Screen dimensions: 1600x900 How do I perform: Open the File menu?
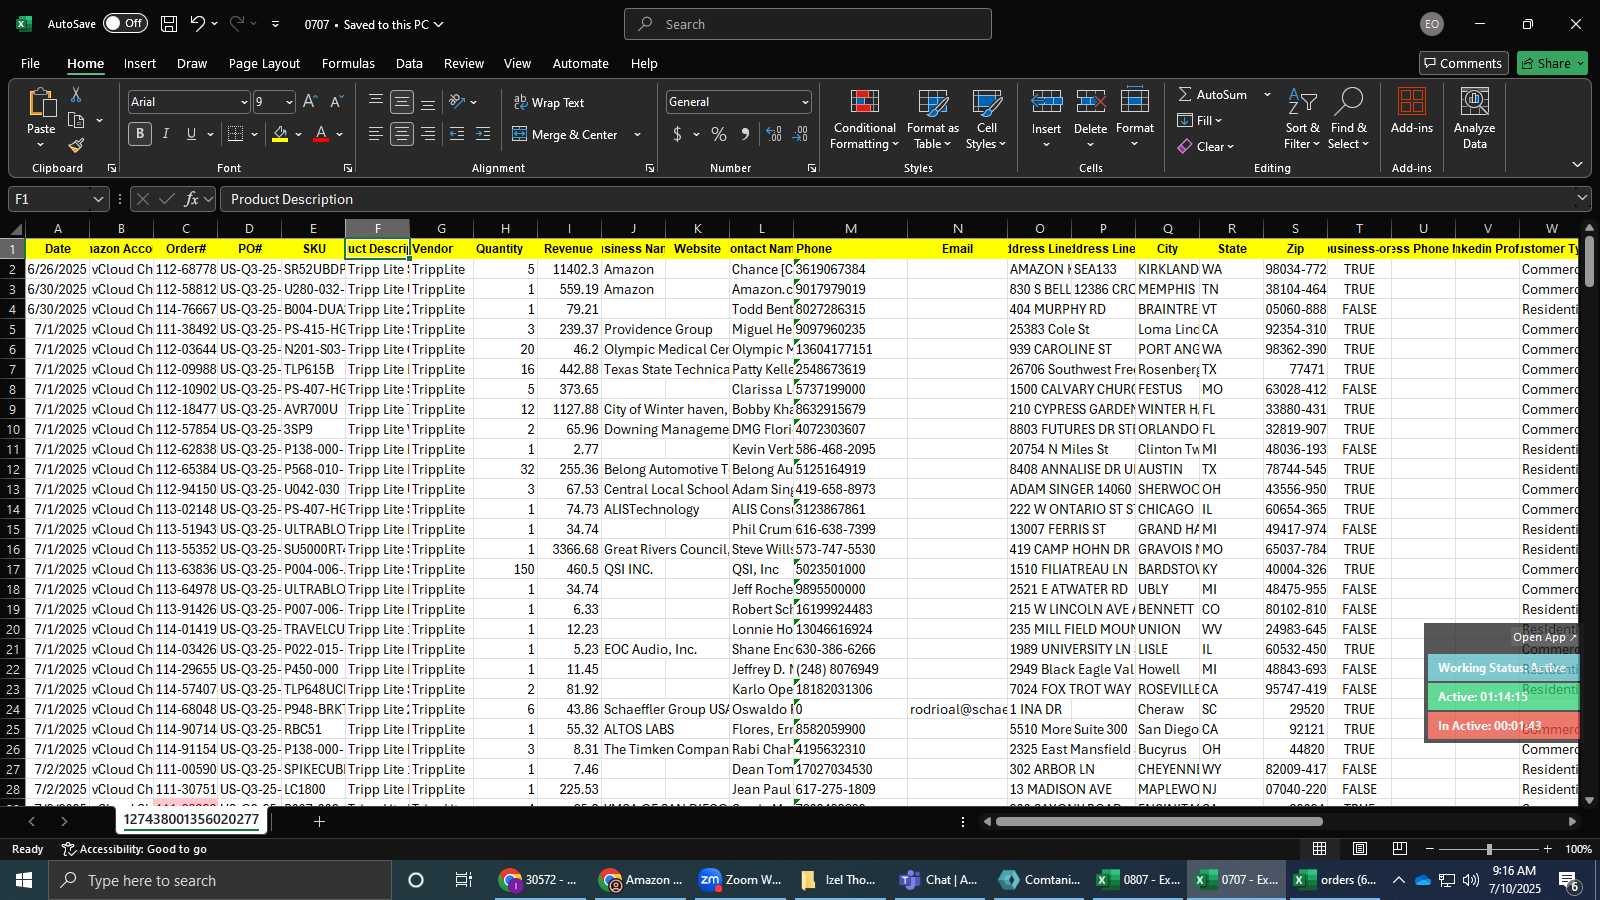coord(31,63)
